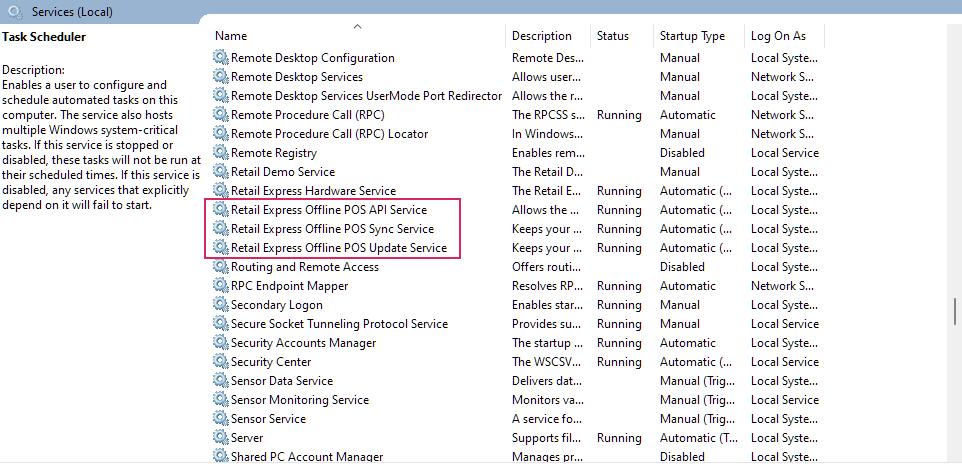
Task: Click Running status of RPC Endpoint Mapper
Action: click(x=619, y=286)
